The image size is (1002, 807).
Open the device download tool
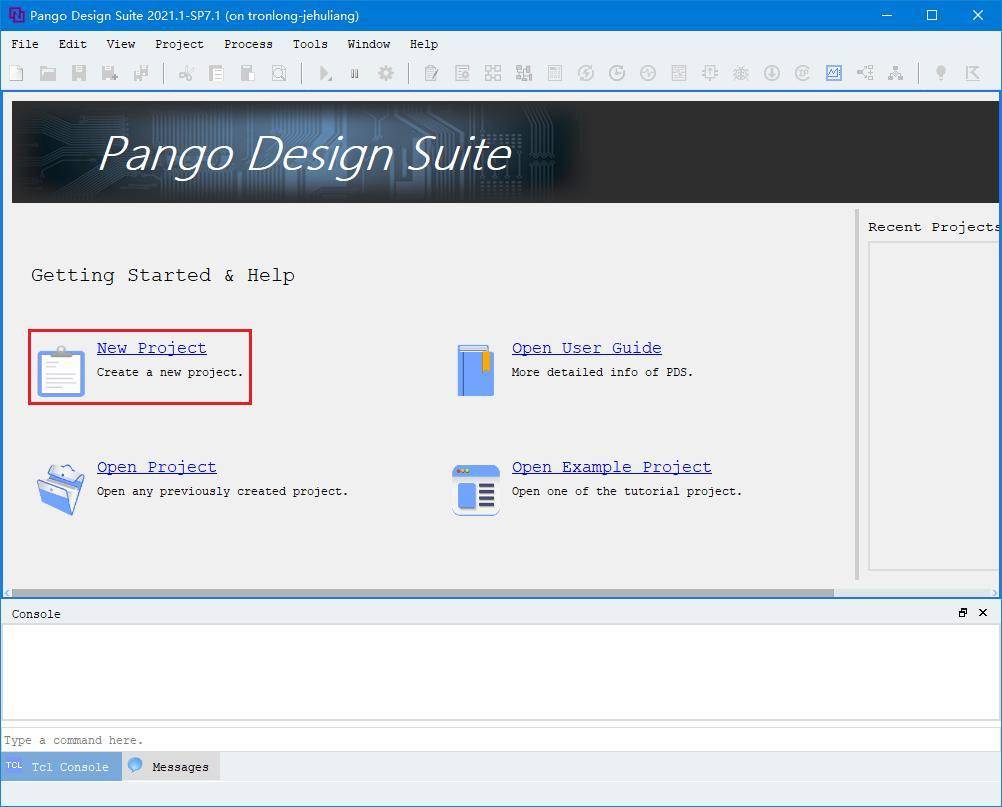point(770,73)
